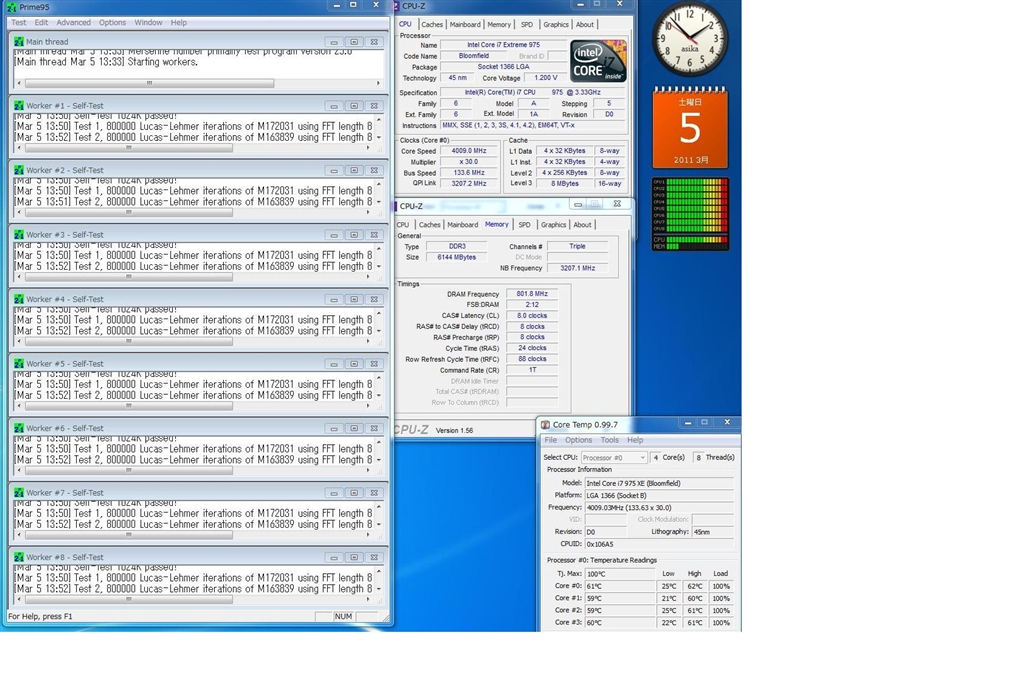
Task: Switch to CPU tab in CPU-Z timings window
Action: coord(403,225)
